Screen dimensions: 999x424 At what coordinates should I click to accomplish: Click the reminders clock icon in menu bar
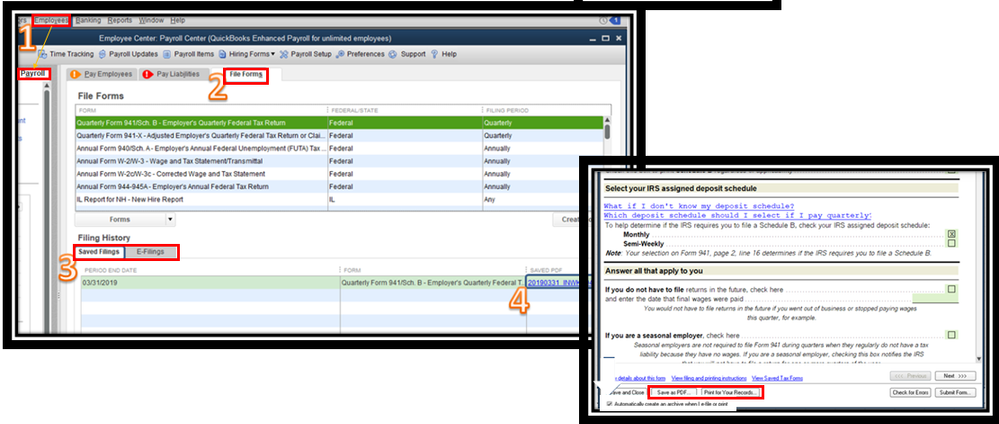pyautogui.click(x=603, y=20)
